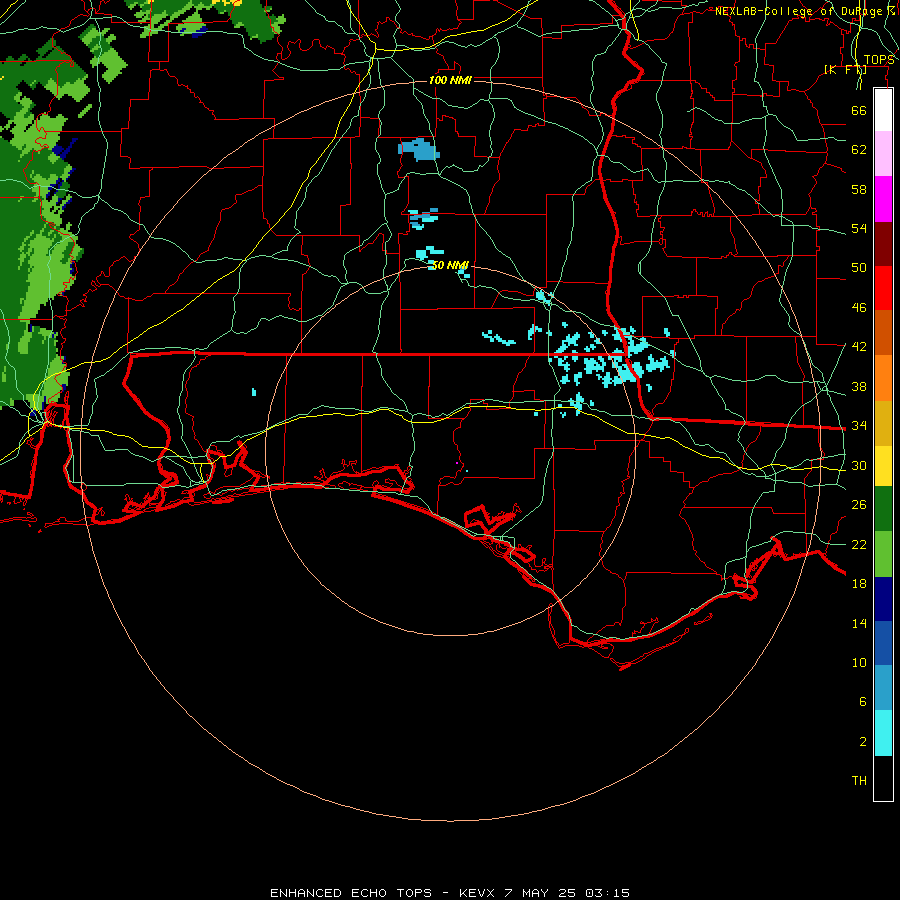Screen dimensions: 900x900
Task: Click the 50 legend value
Action: pos(859,268)
